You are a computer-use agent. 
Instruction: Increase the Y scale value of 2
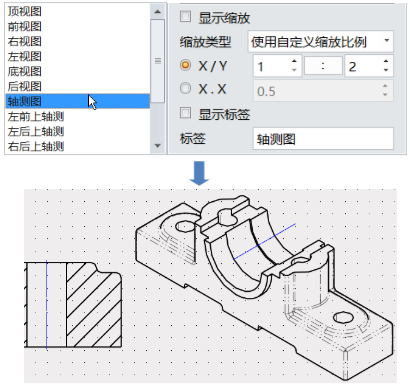pos(386,61)
